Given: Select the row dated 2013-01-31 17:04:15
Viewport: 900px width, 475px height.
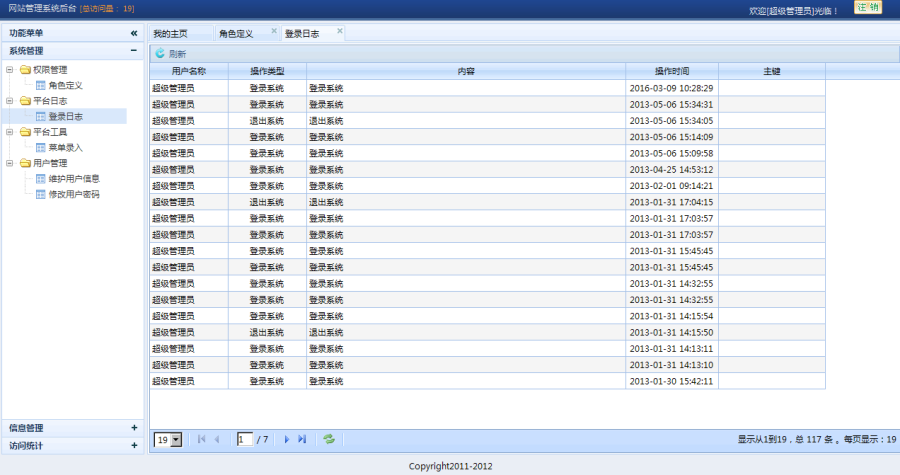Looking at the screenshot, I should click(487, 202).
